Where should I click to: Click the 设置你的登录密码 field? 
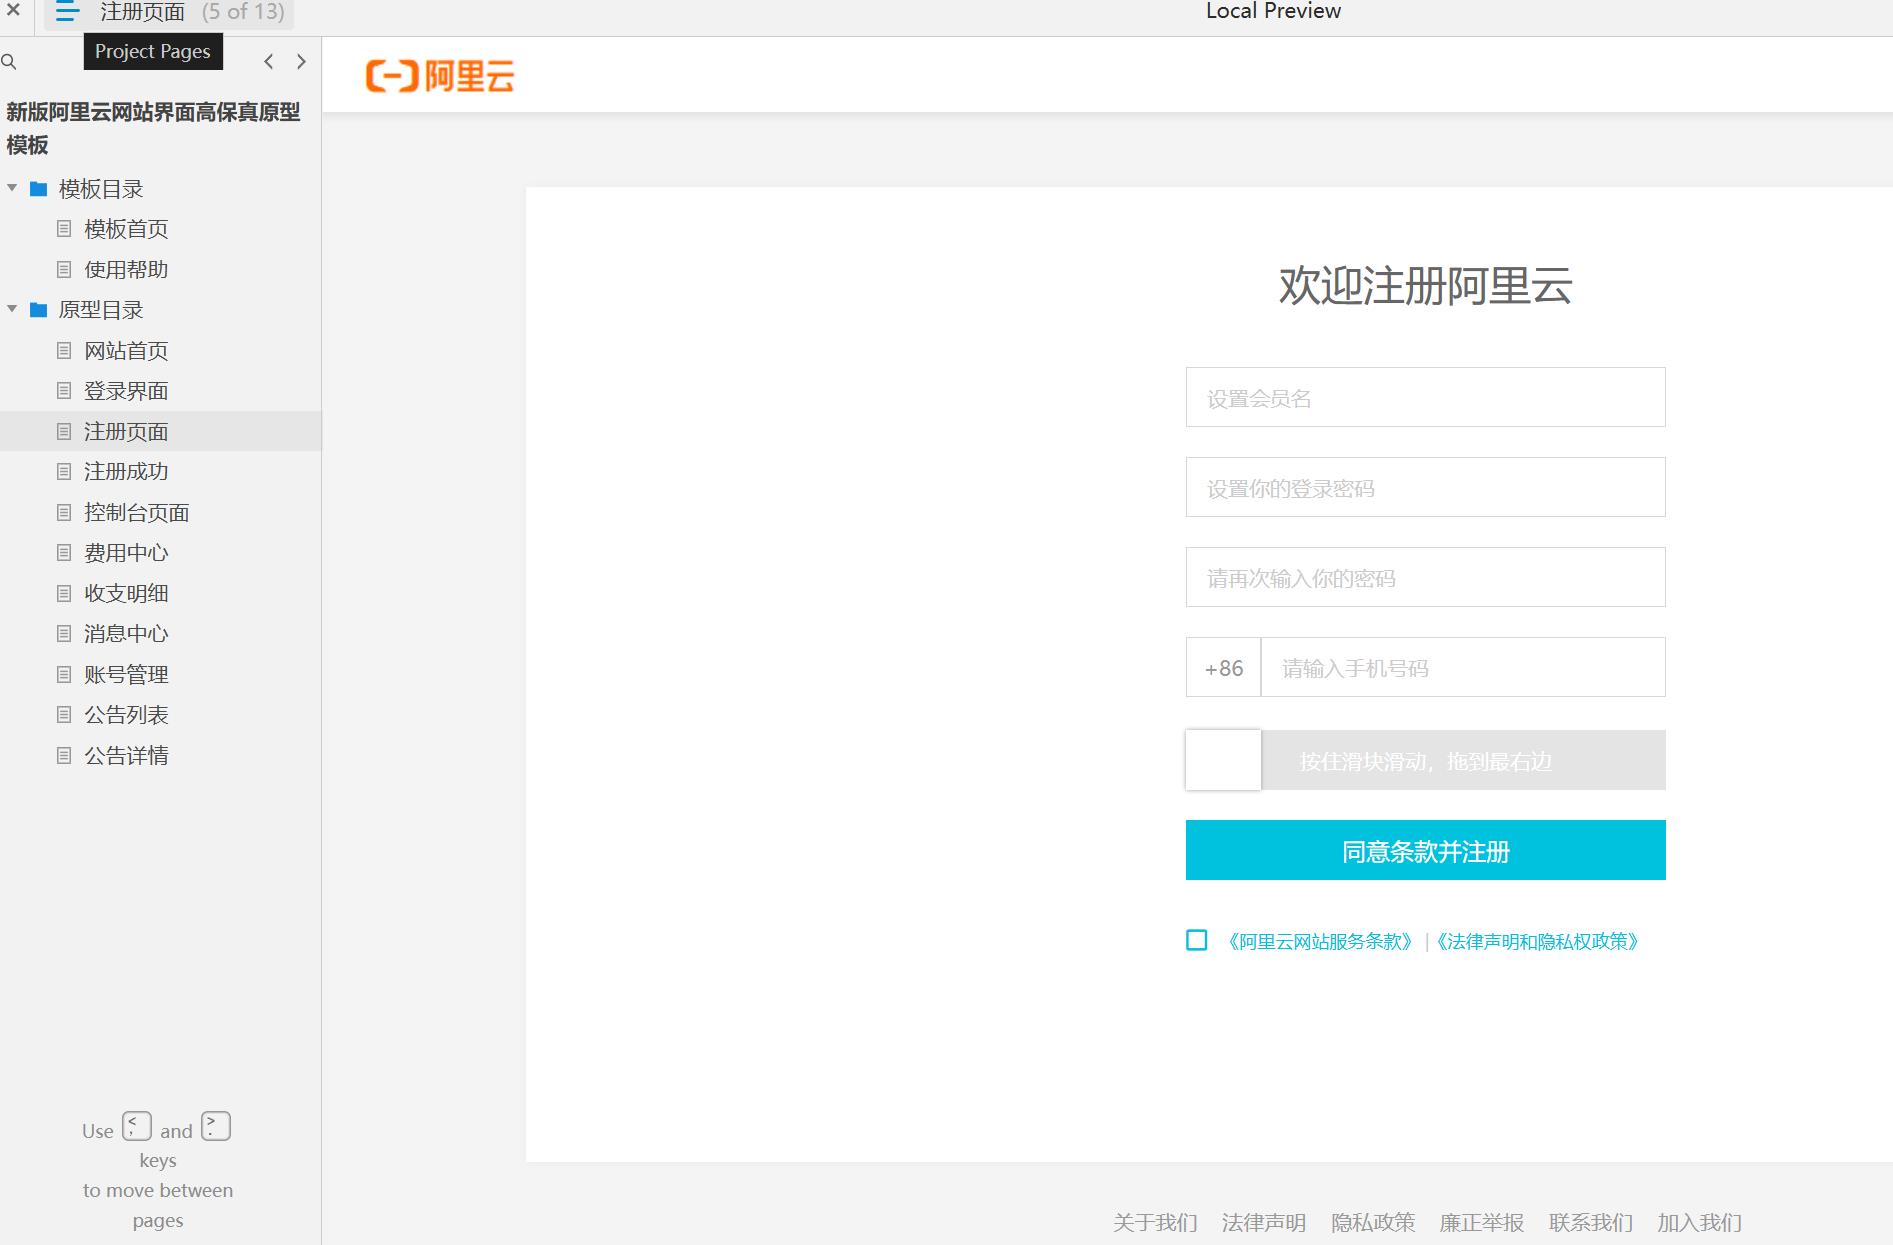[1425, 487]
